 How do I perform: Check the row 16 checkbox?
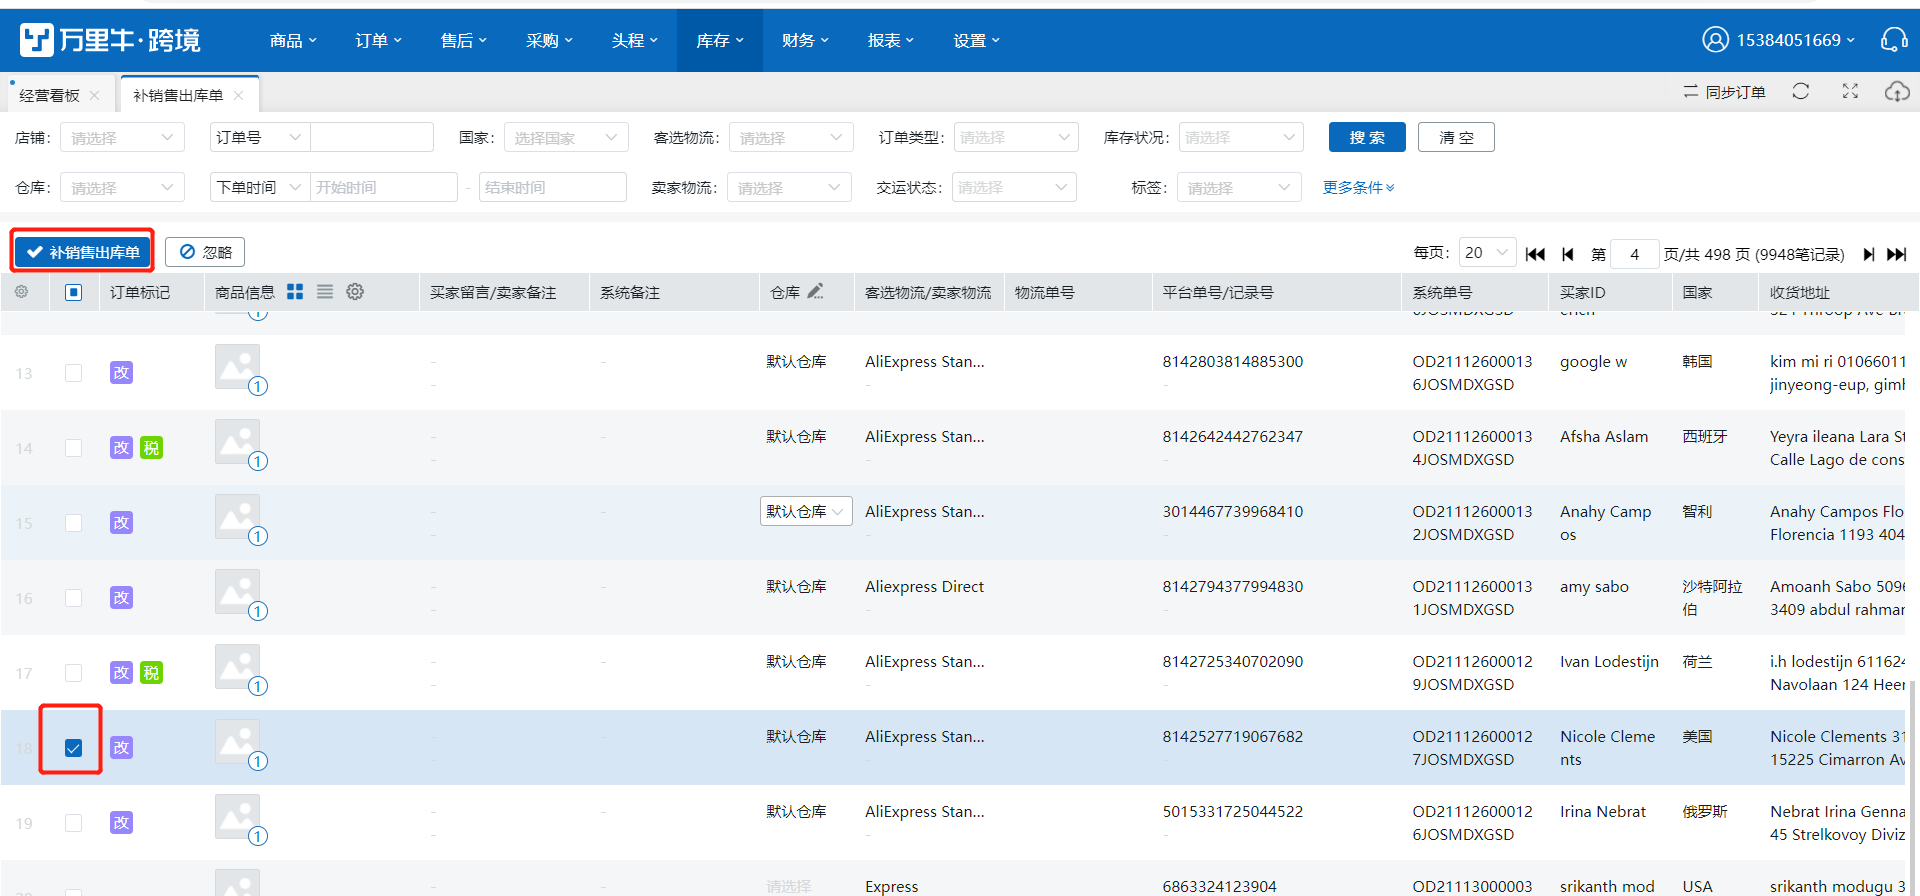tap(73, 597)
